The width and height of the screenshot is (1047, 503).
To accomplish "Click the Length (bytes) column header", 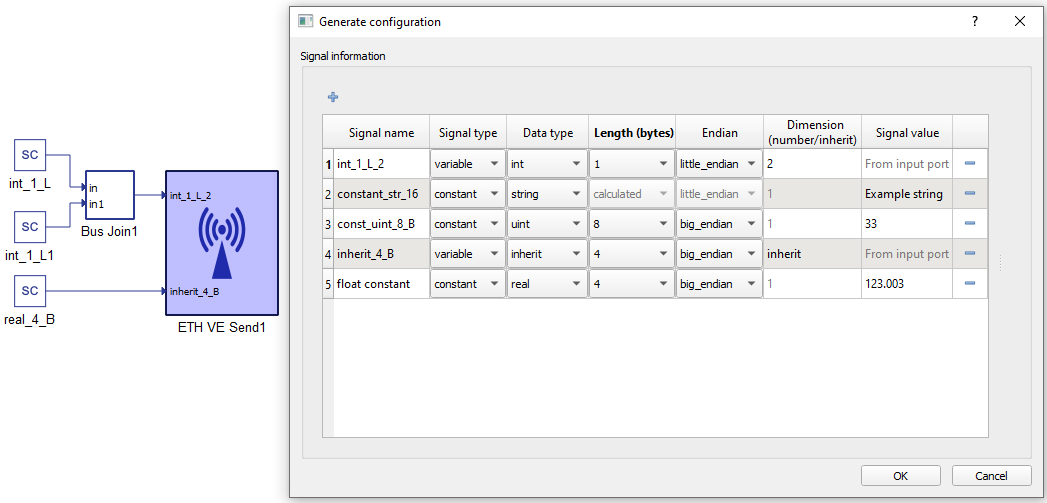I will click(632, 133).
